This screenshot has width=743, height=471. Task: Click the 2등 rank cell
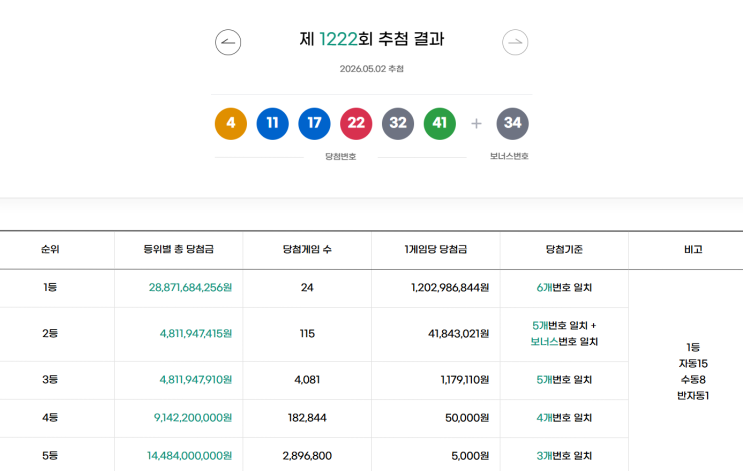point(50,334)
